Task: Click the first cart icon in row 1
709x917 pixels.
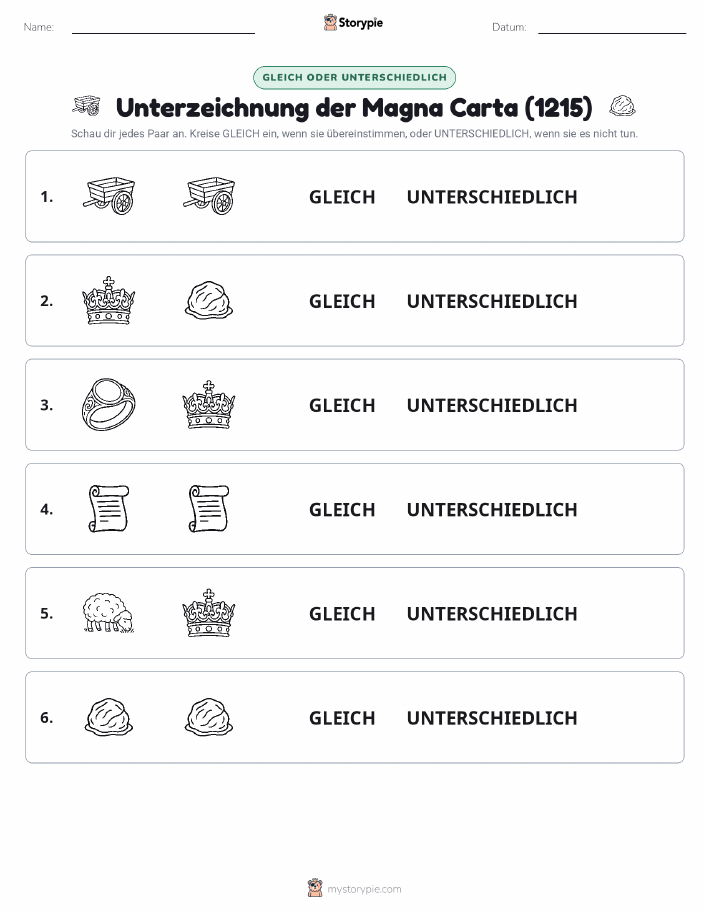Action: 109,196
